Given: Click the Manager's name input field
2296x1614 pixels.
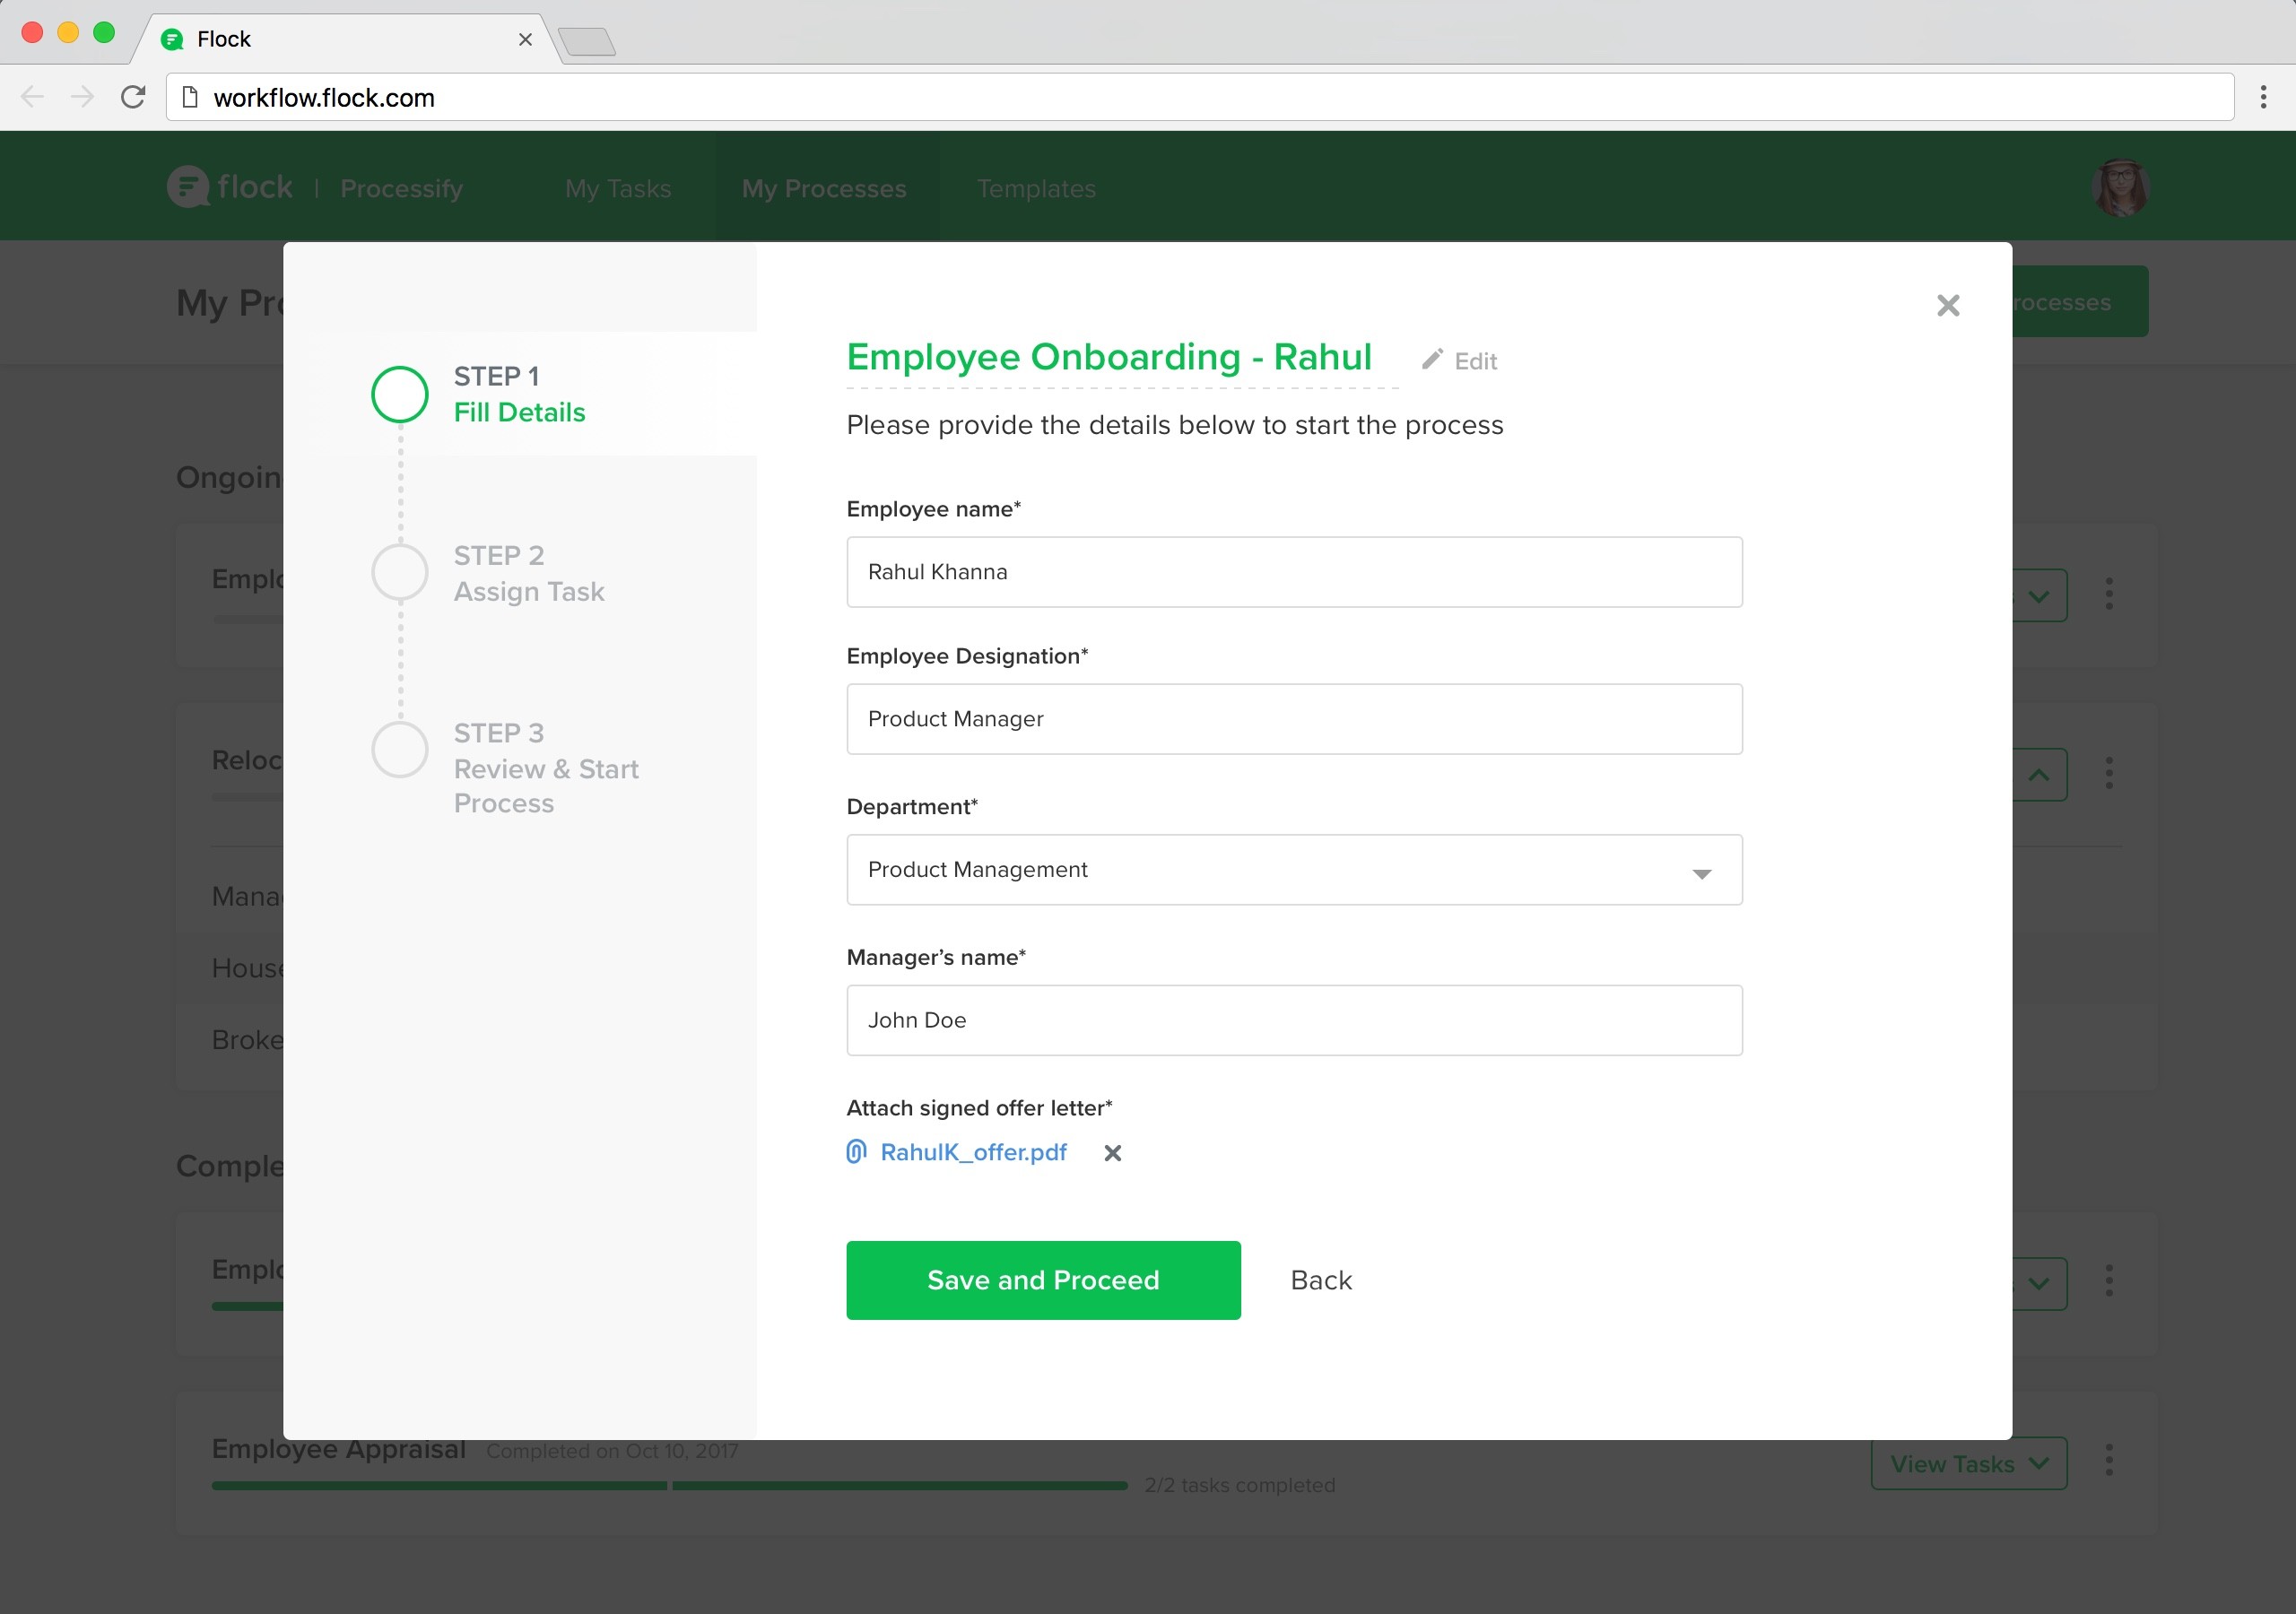Looking at the screenshot, I should [1294, 1020].
